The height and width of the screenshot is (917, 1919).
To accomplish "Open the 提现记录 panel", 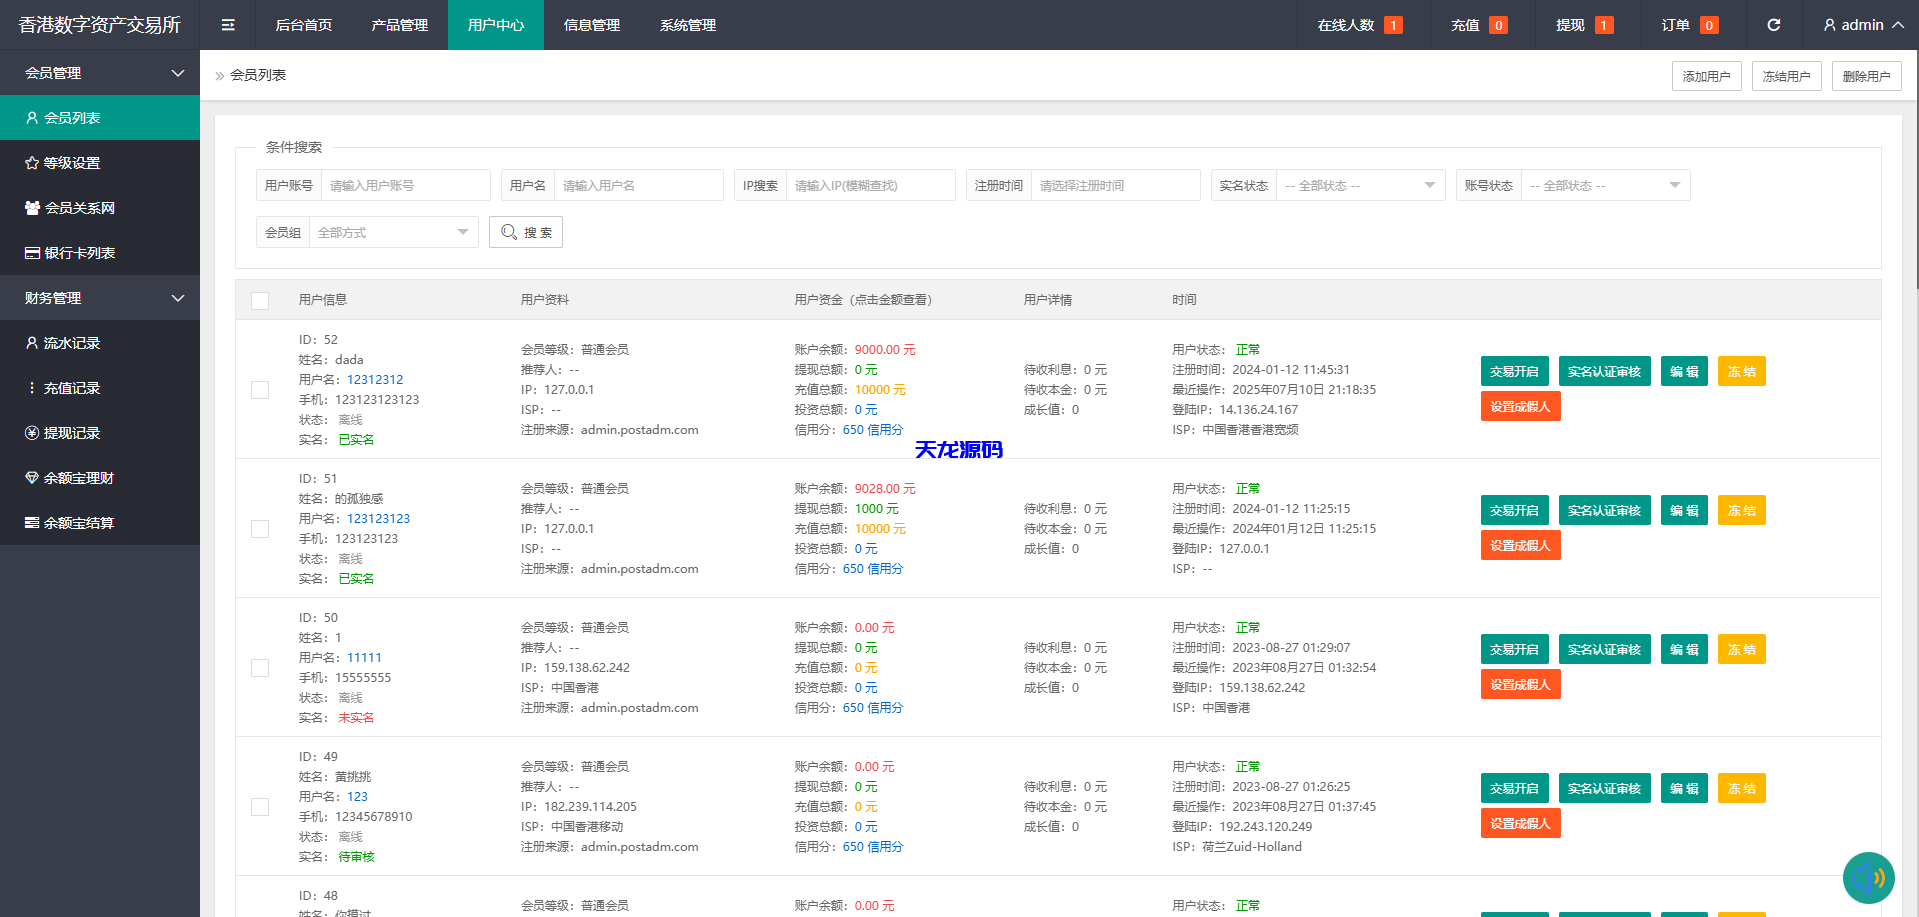I will 75,432.
